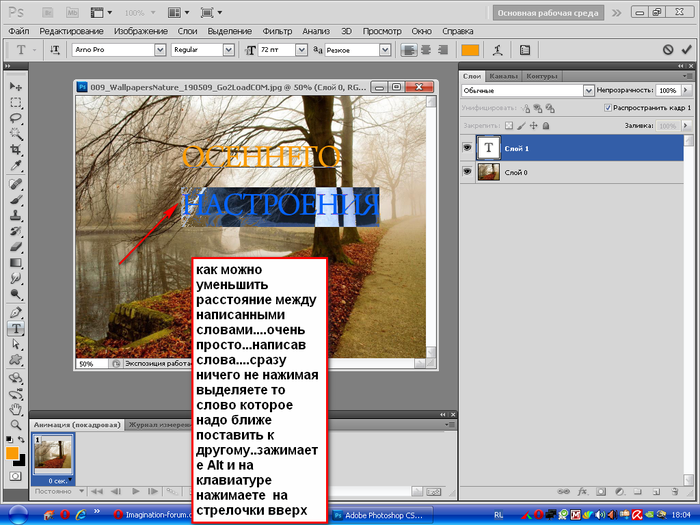Select the Слой 0 layer thumbnail
700x525 pixels.
(488, 172)
